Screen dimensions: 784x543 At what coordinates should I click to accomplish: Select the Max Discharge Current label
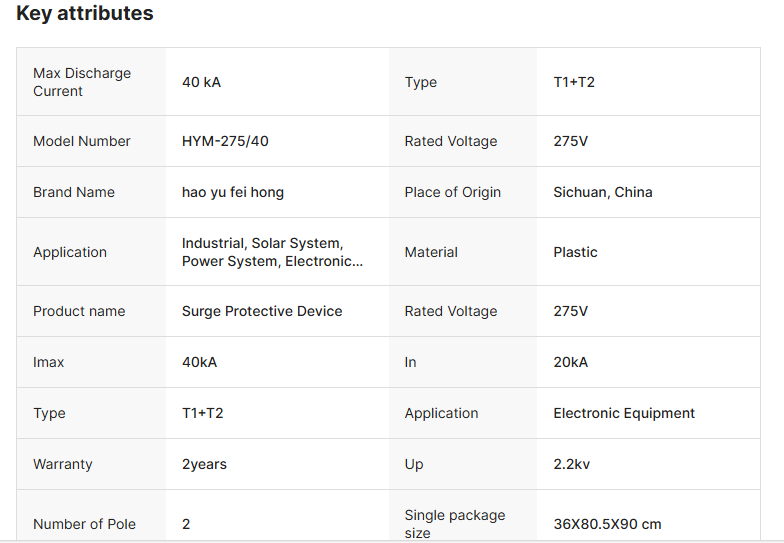(82, 82)
